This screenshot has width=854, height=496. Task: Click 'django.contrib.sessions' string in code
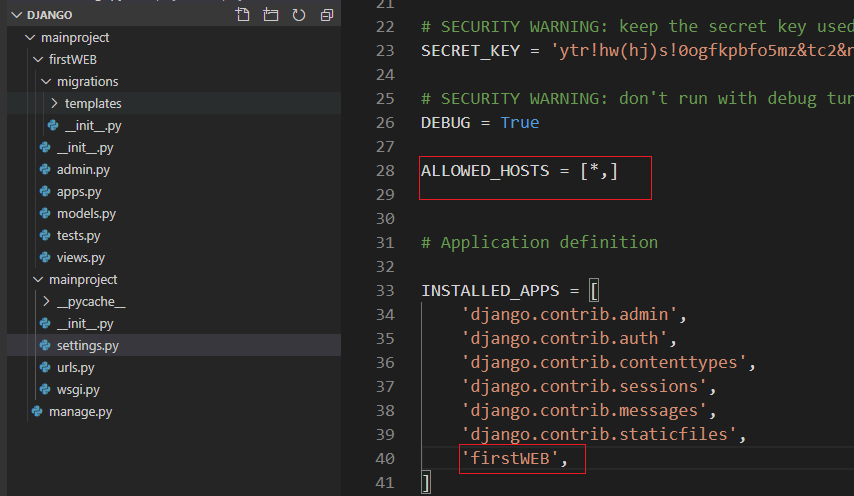(584, 387)
